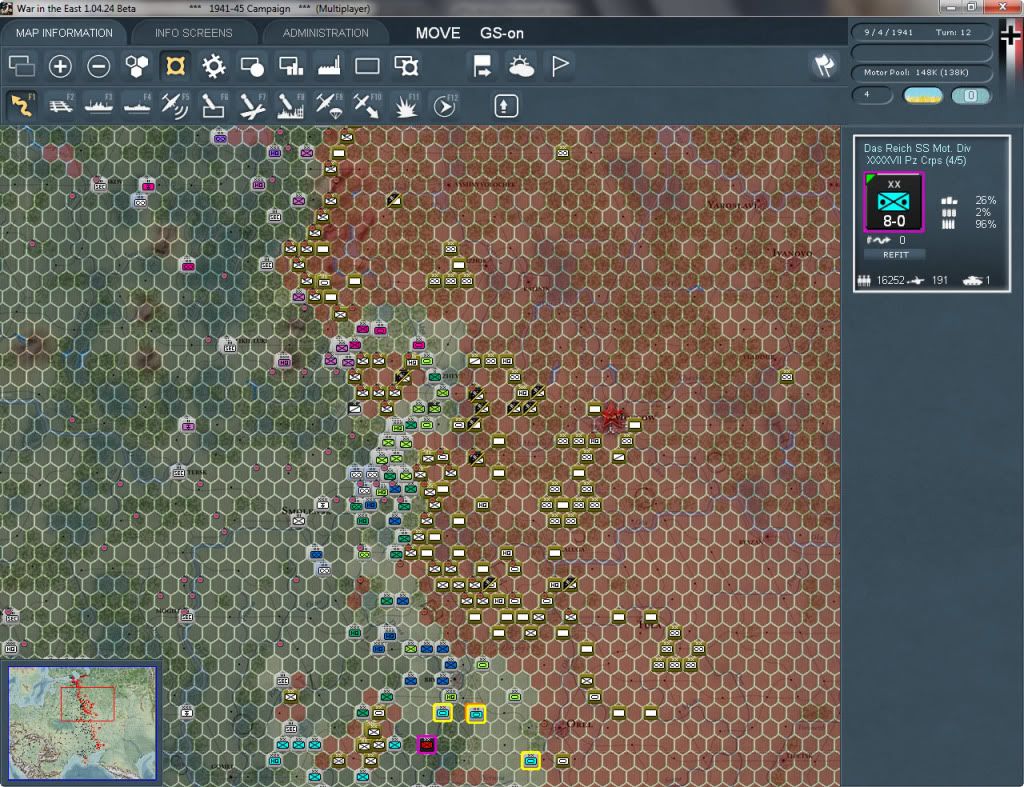Zoom in the map with plus icon
1024x787 pixels.
[x=60, y=66]
